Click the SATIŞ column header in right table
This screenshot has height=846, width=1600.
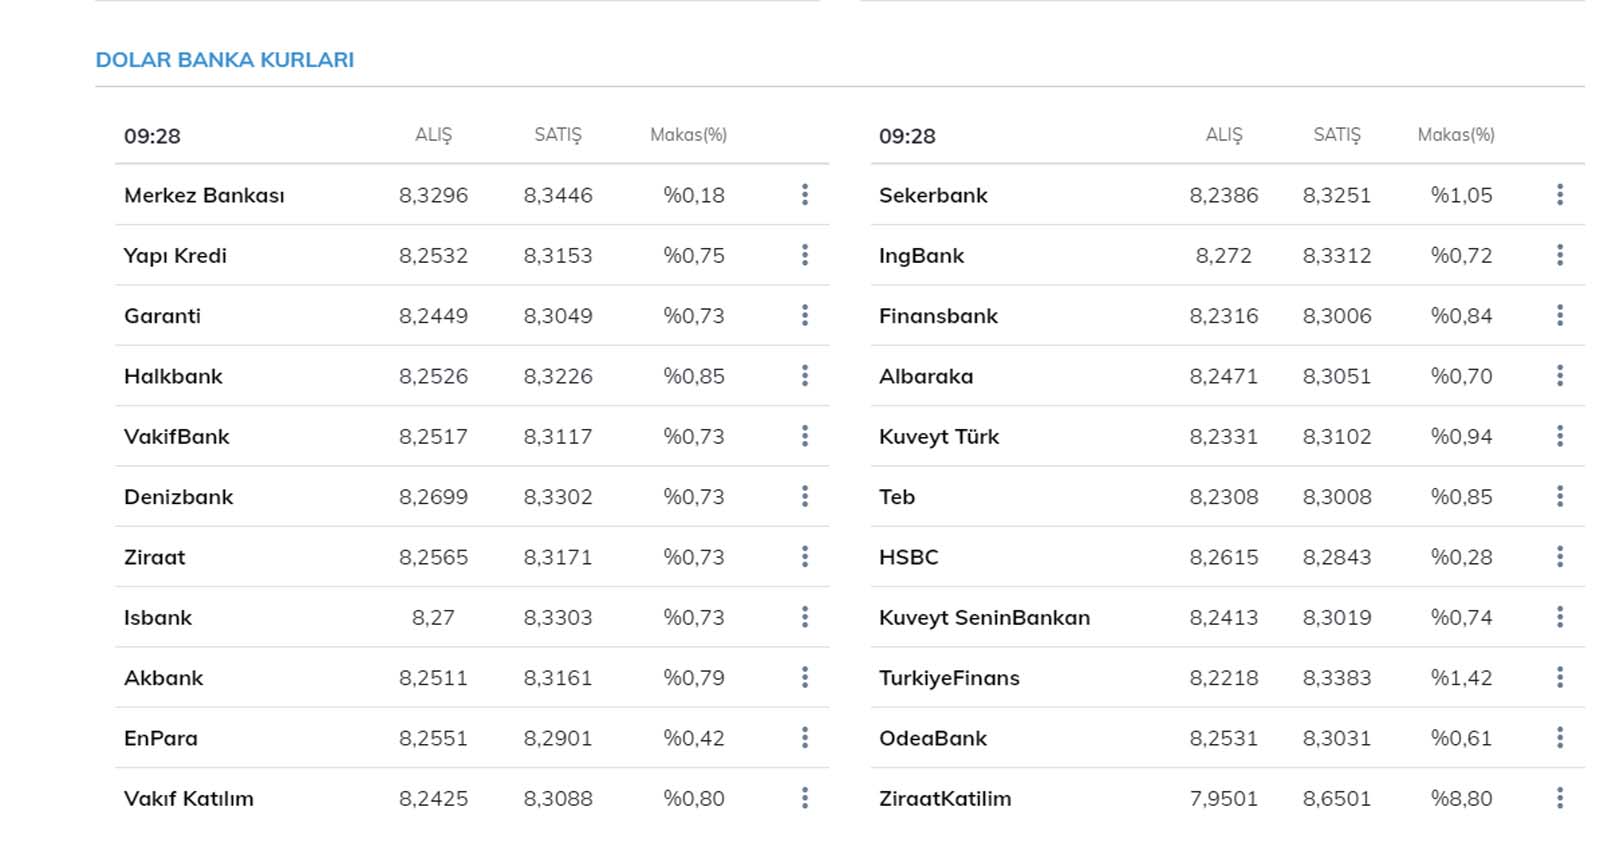[x=1336, y=135]
